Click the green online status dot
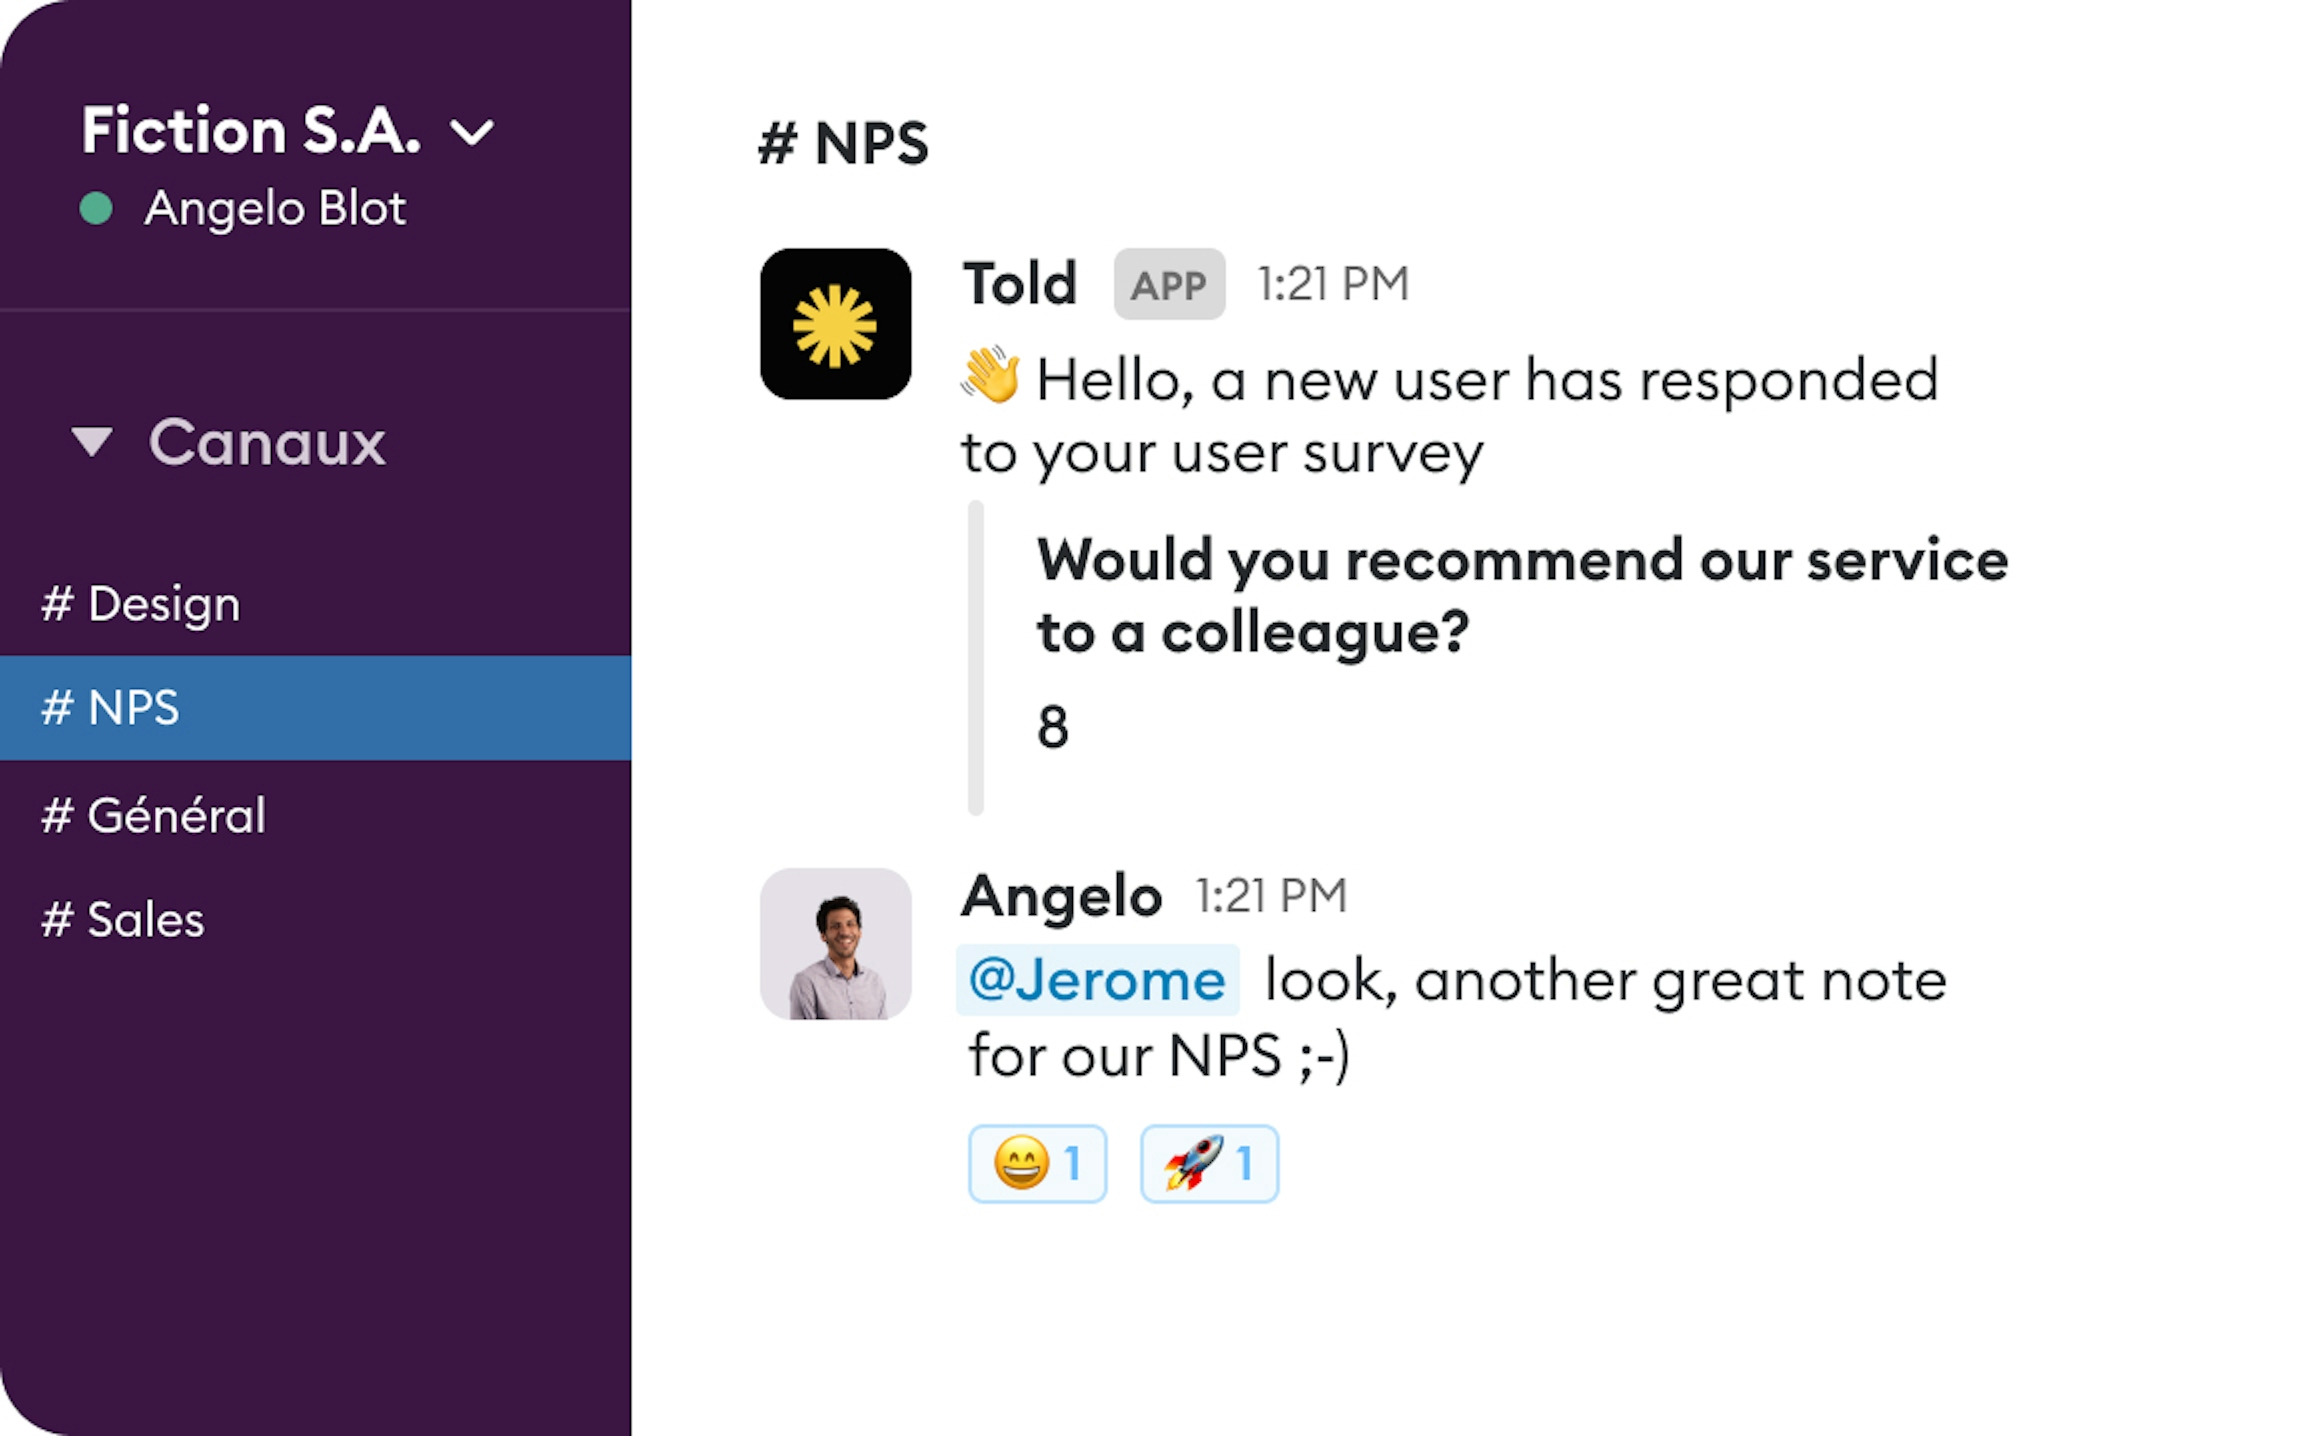 click(x=97, y=209)
